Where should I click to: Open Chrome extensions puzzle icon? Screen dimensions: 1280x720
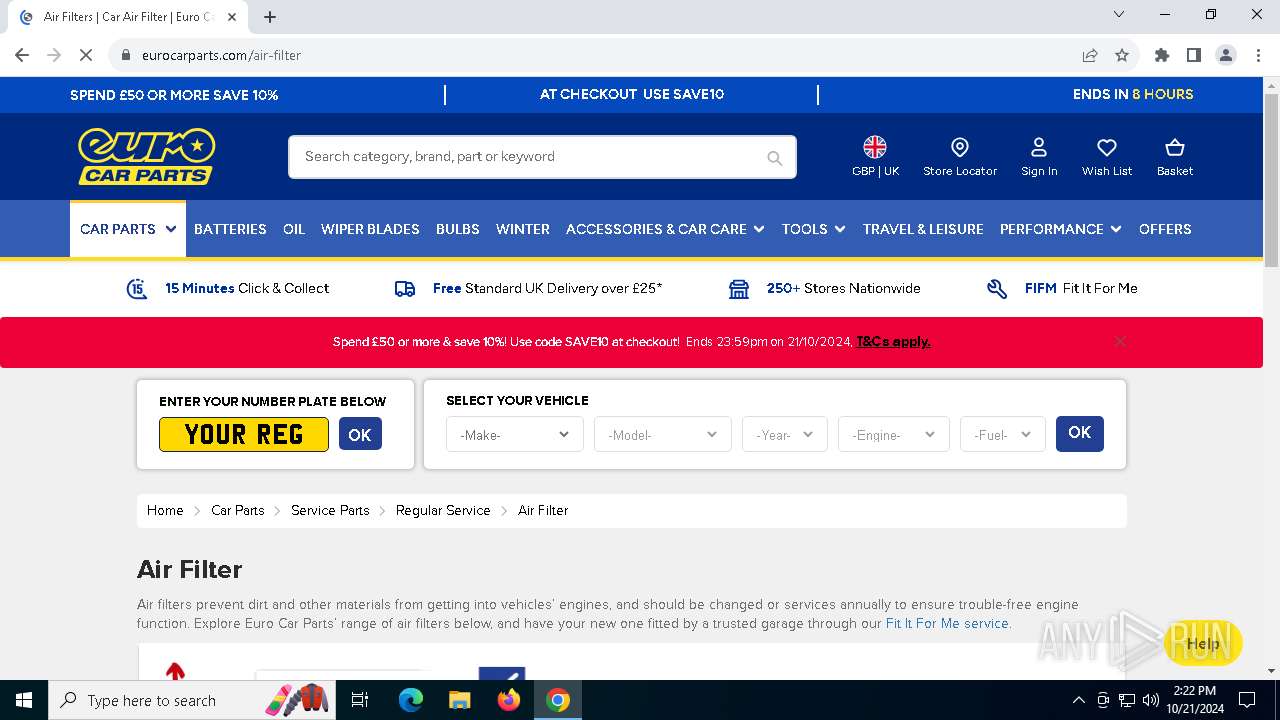pos(1162,55)
